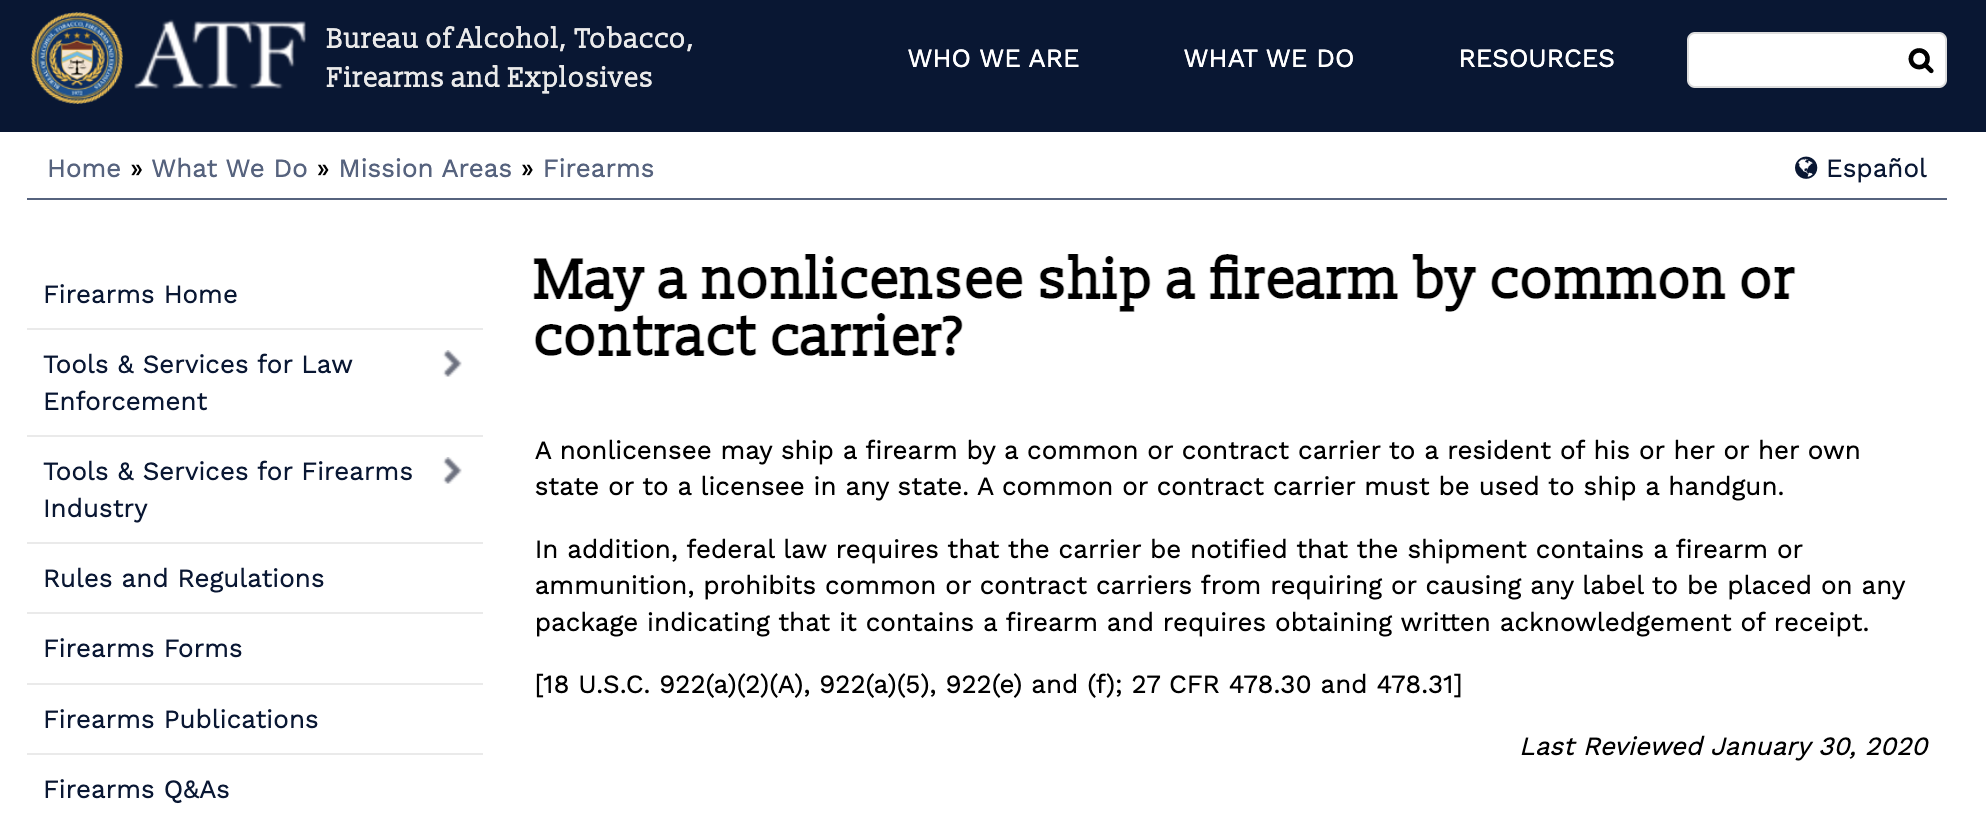Click the search magnifier icon
This screenshot has height=822, width=1986.
coord(1920,60)
